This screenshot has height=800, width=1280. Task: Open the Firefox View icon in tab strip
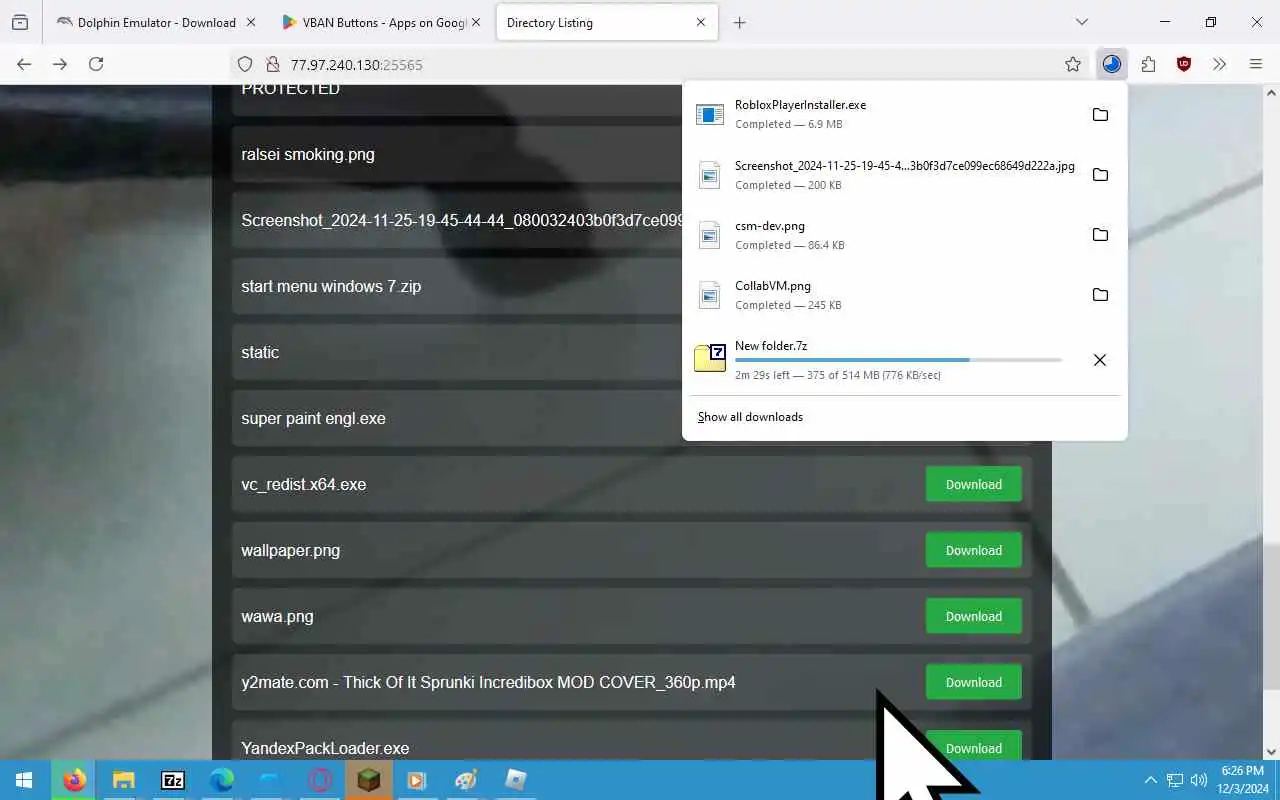pyautogui.click(x=20, y=22)
